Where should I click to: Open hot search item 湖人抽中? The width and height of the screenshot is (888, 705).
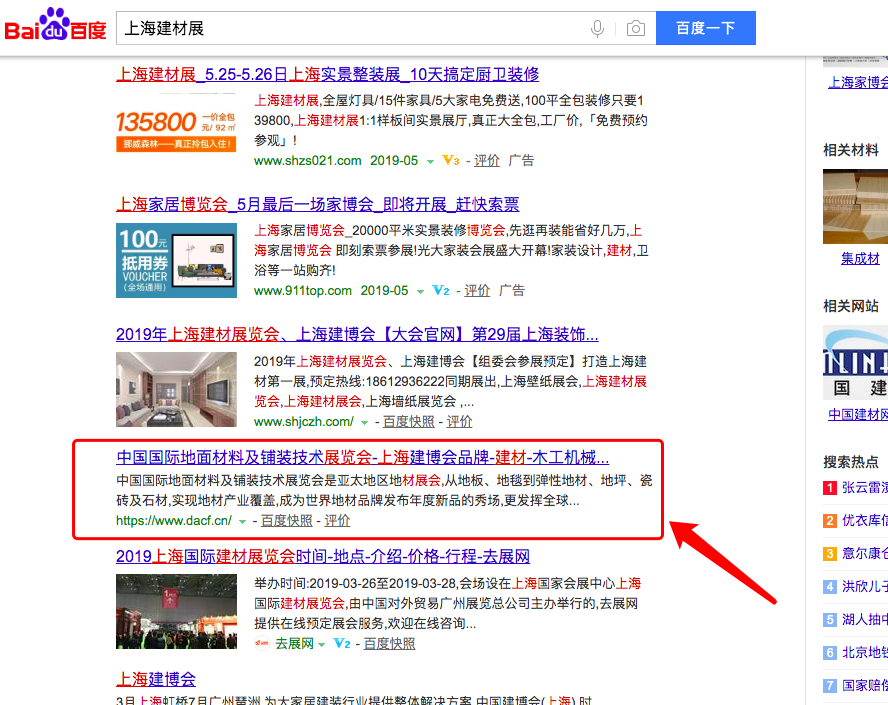coord(865,619)
